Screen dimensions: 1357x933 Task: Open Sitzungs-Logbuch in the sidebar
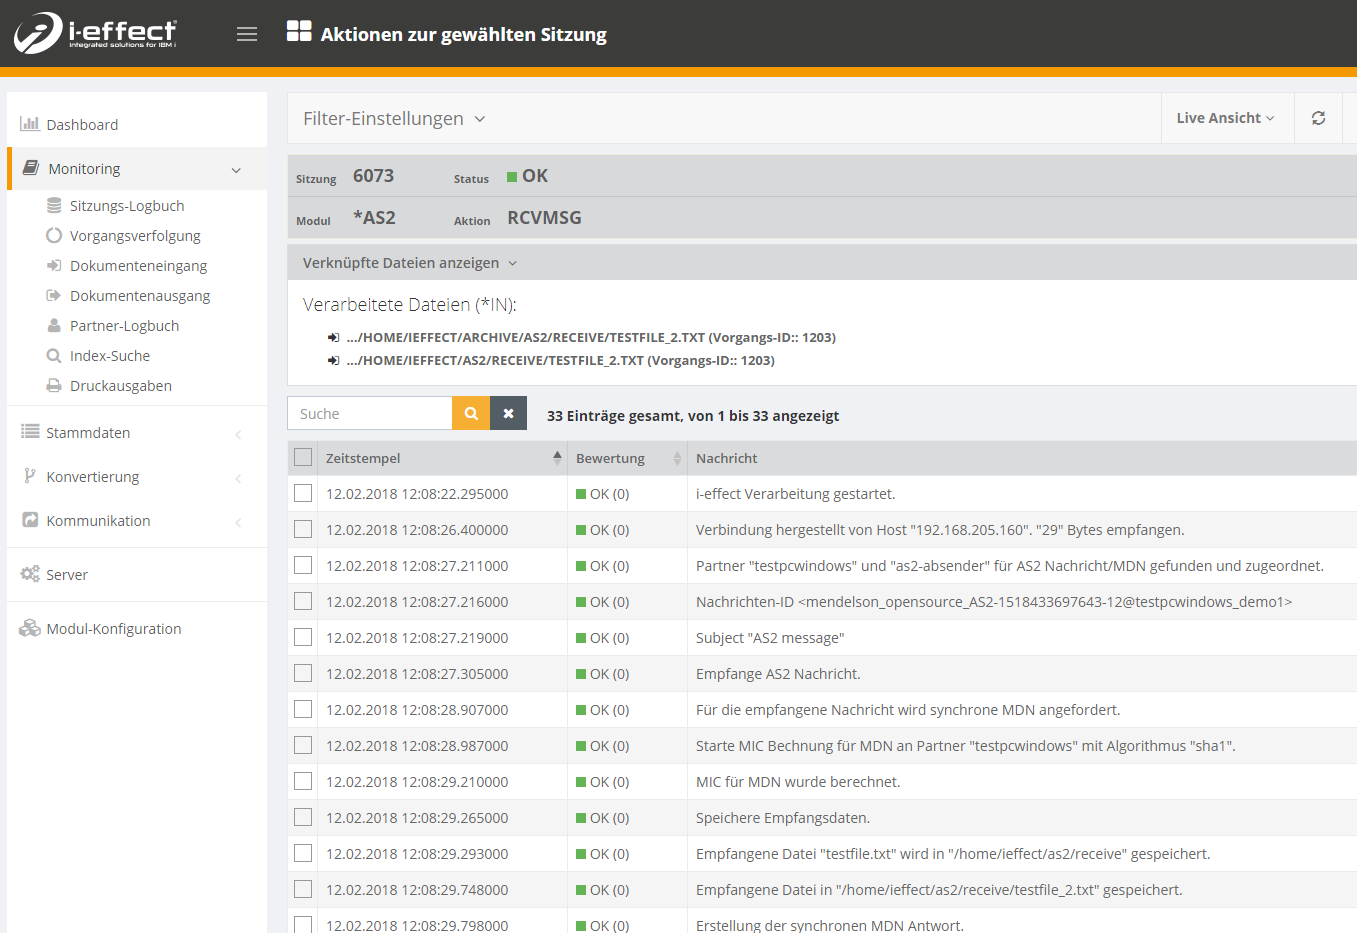[x=127, y=206]
